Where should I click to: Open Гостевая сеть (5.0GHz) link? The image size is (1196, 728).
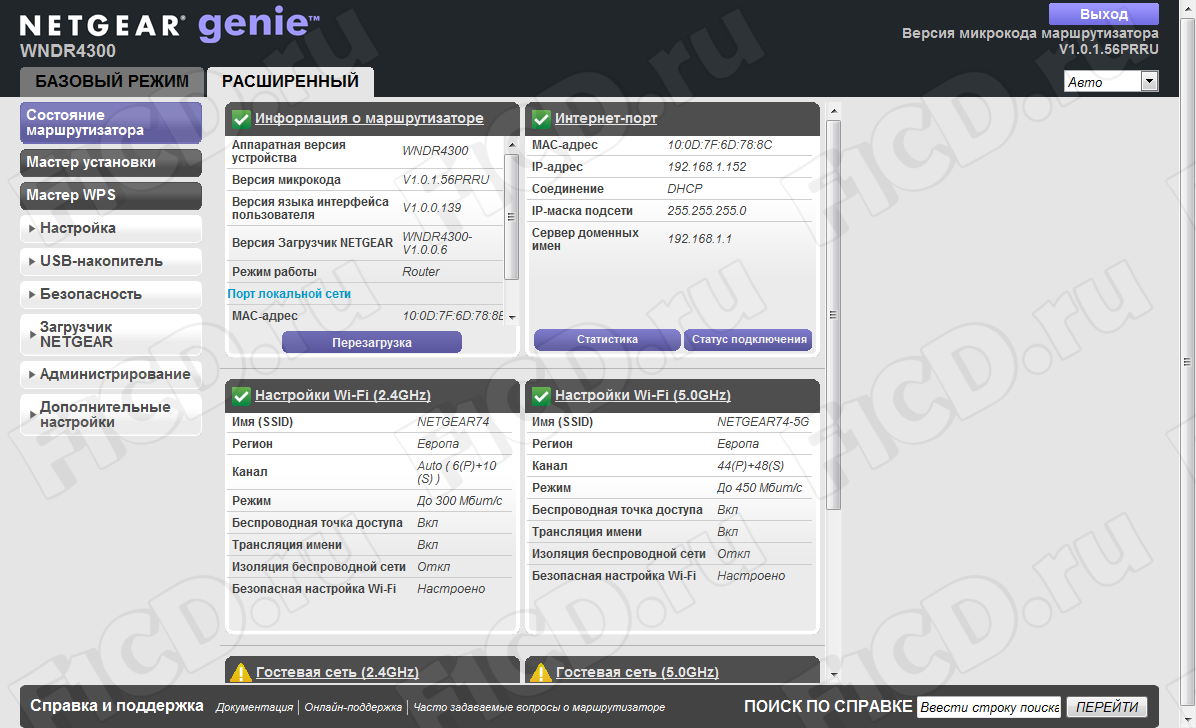tap(637, 672)
